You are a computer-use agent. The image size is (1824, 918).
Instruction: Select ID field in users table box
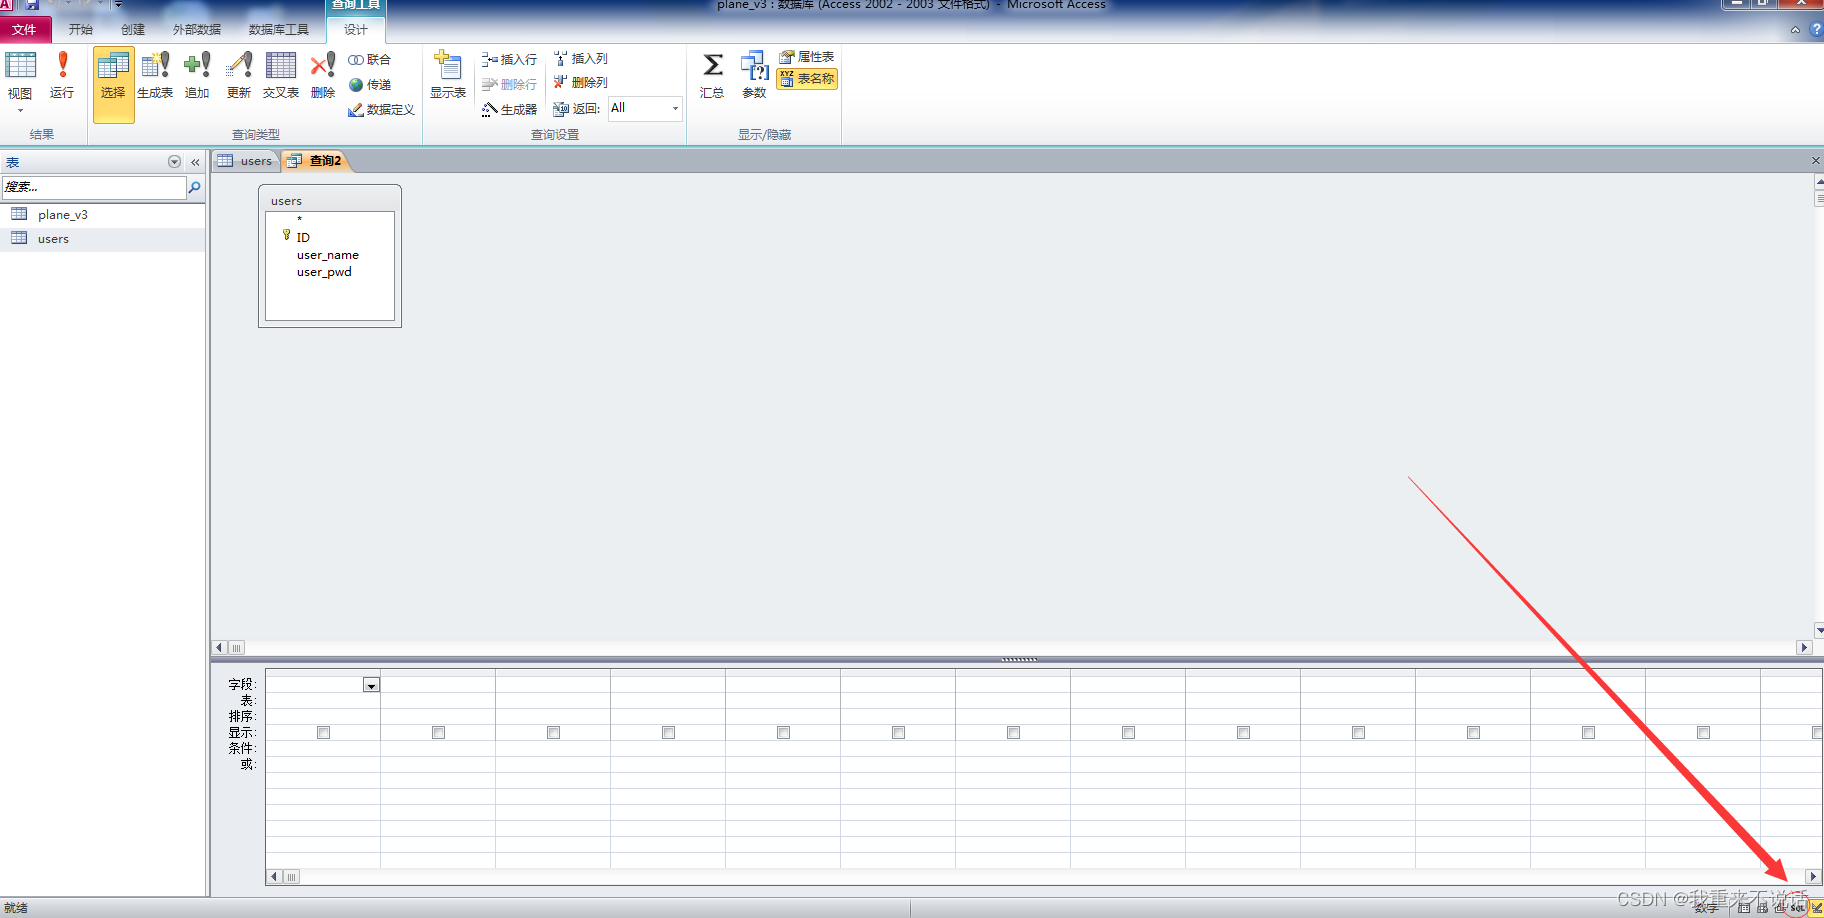(x=303, y=237)
